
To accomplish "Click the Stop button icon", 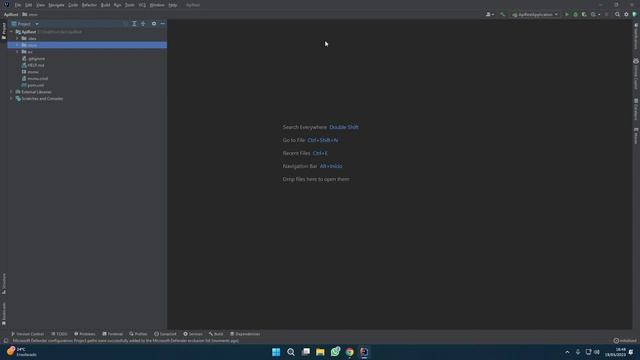I will click(x=607, y=14).
